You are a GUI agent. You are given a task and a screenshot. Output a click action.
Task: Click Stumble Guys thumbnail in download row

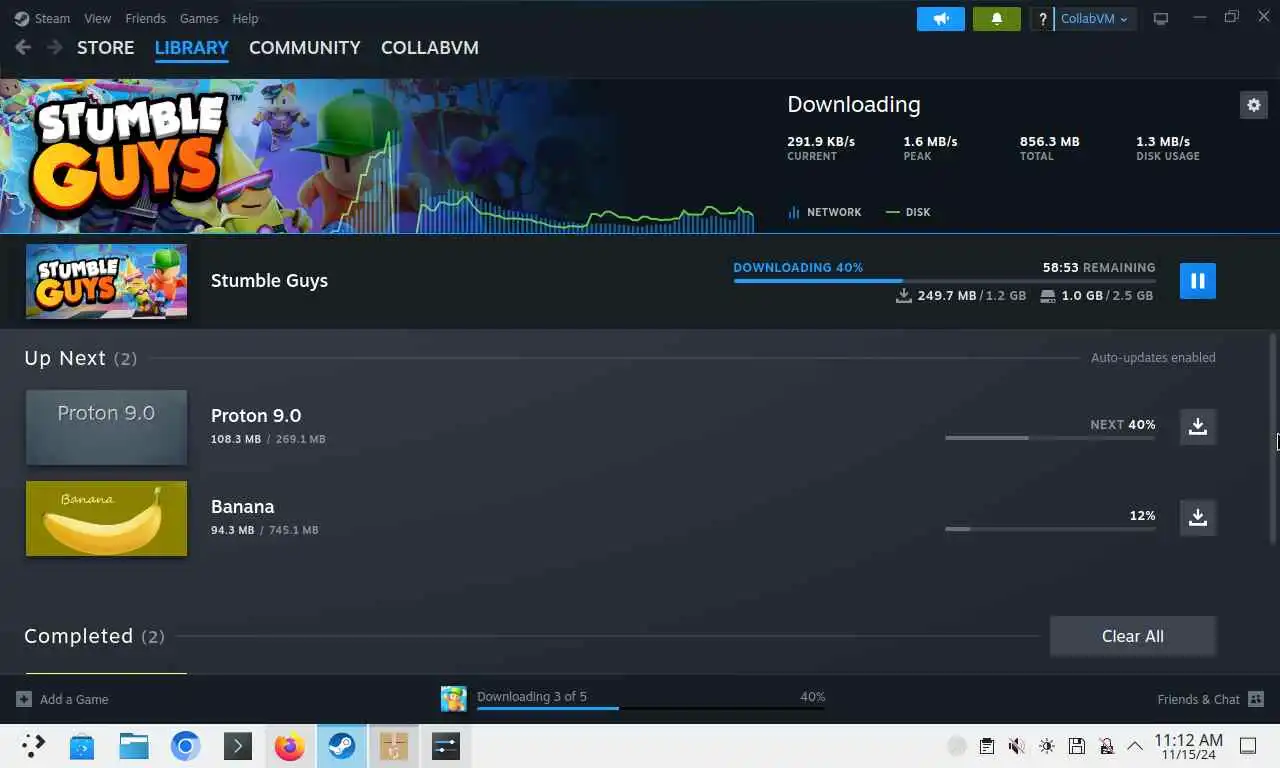106,281
